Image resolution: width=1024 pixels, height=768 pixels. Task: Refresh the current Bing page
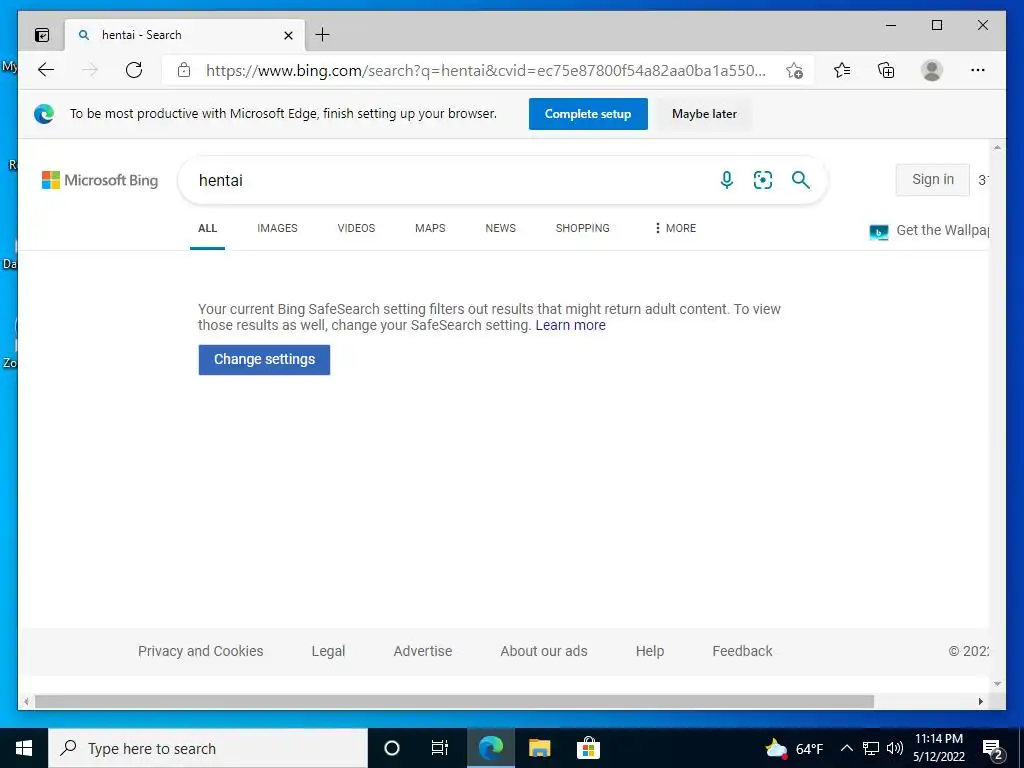pyautogui.click(x=134, y=70)
